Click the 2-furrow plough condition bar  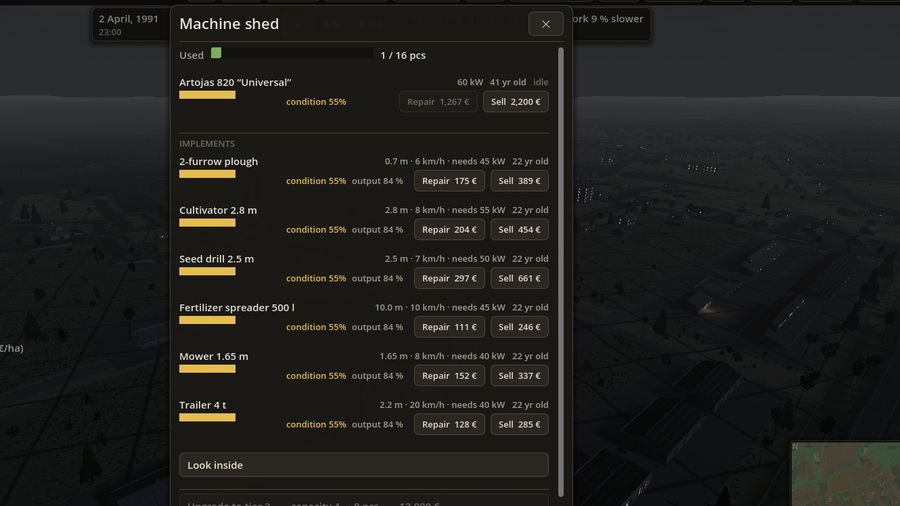point(207,174)
